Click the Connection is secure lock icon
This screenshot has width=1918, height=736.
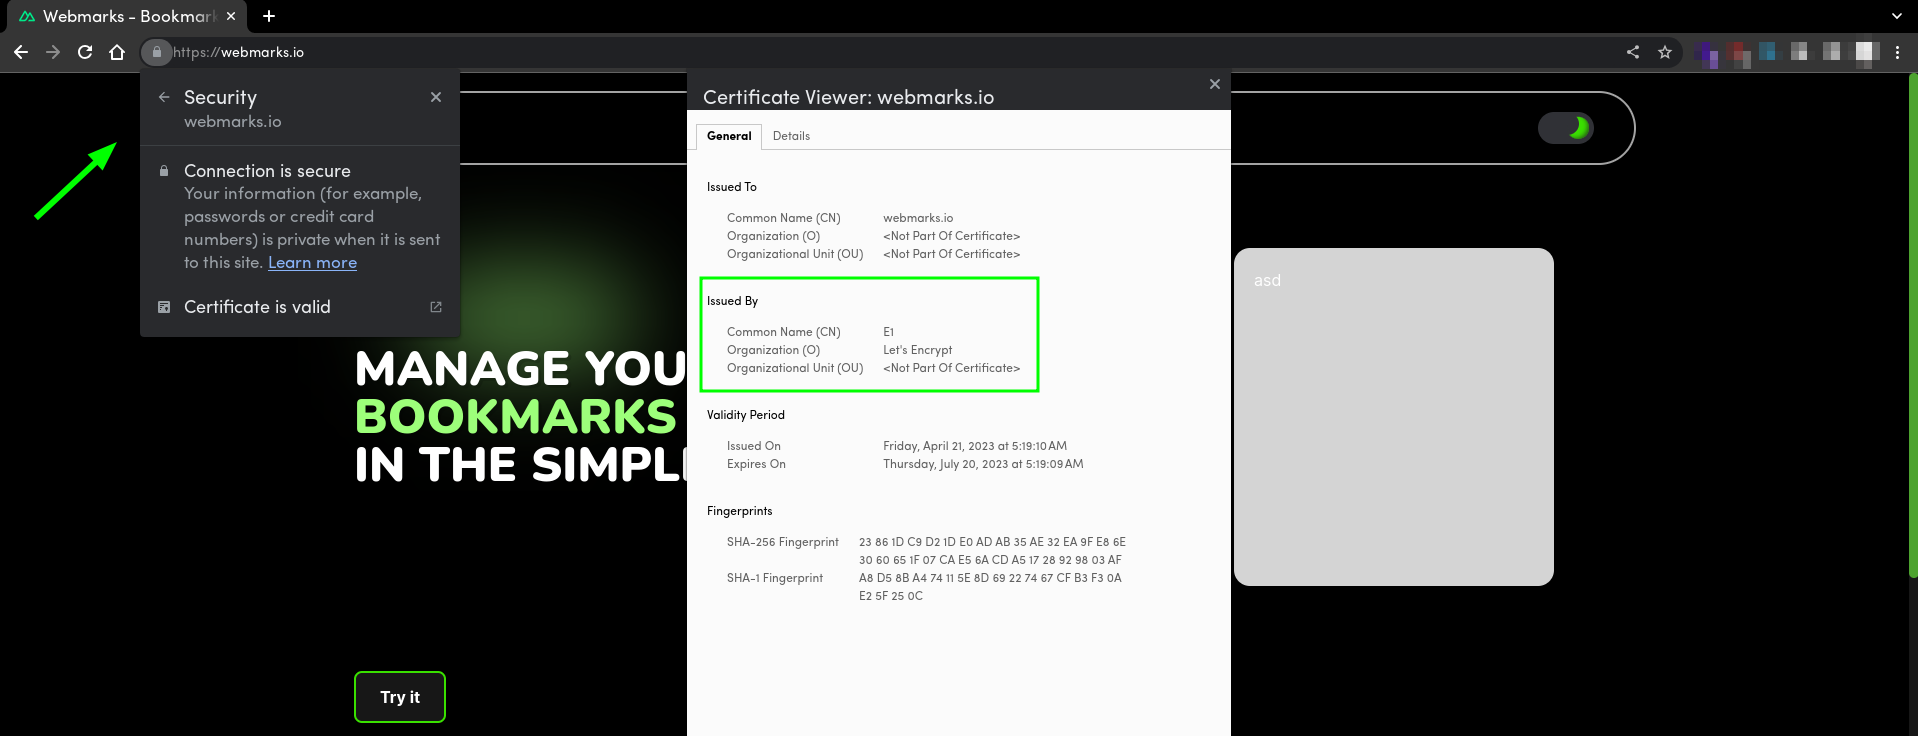[x=164, y=171]
